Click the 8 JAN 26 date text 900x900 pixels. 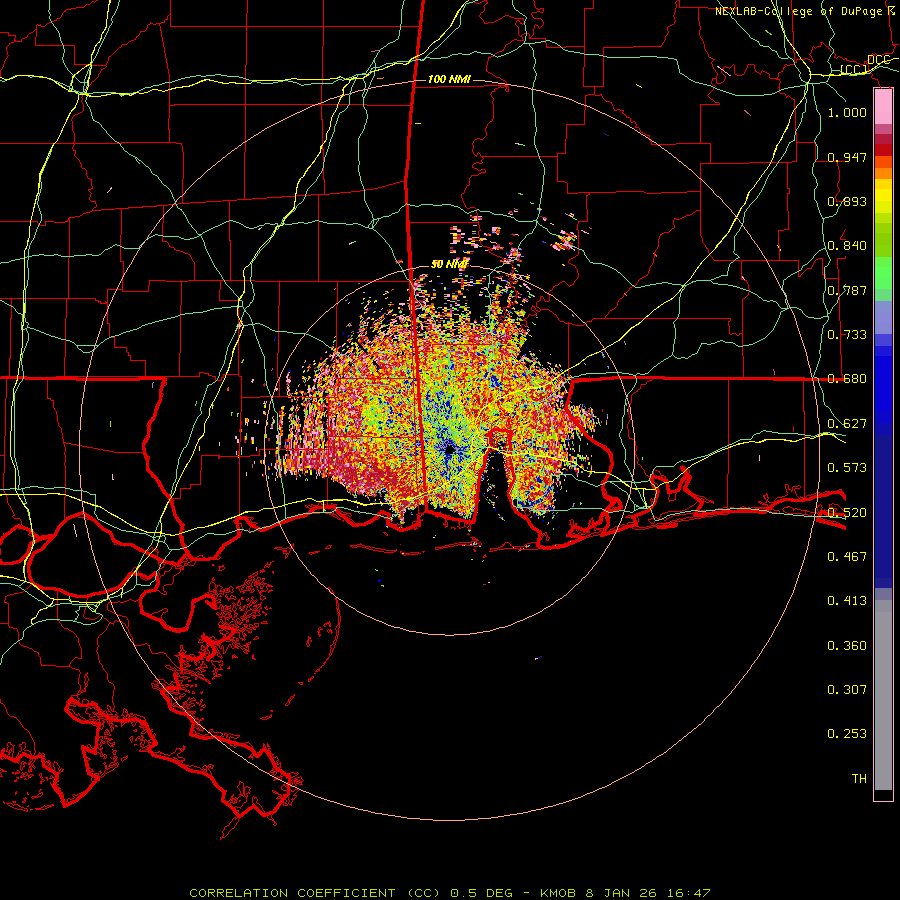click(620, 893)
